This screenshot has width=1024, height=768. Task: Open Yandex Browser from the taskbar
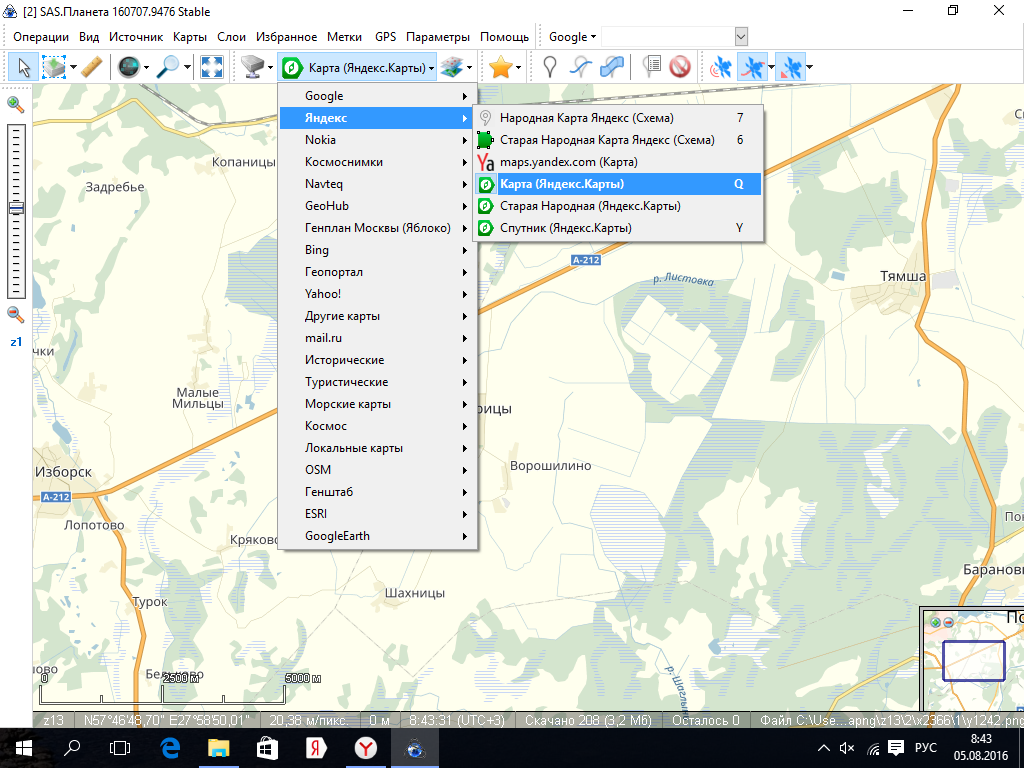click(366, 748)
